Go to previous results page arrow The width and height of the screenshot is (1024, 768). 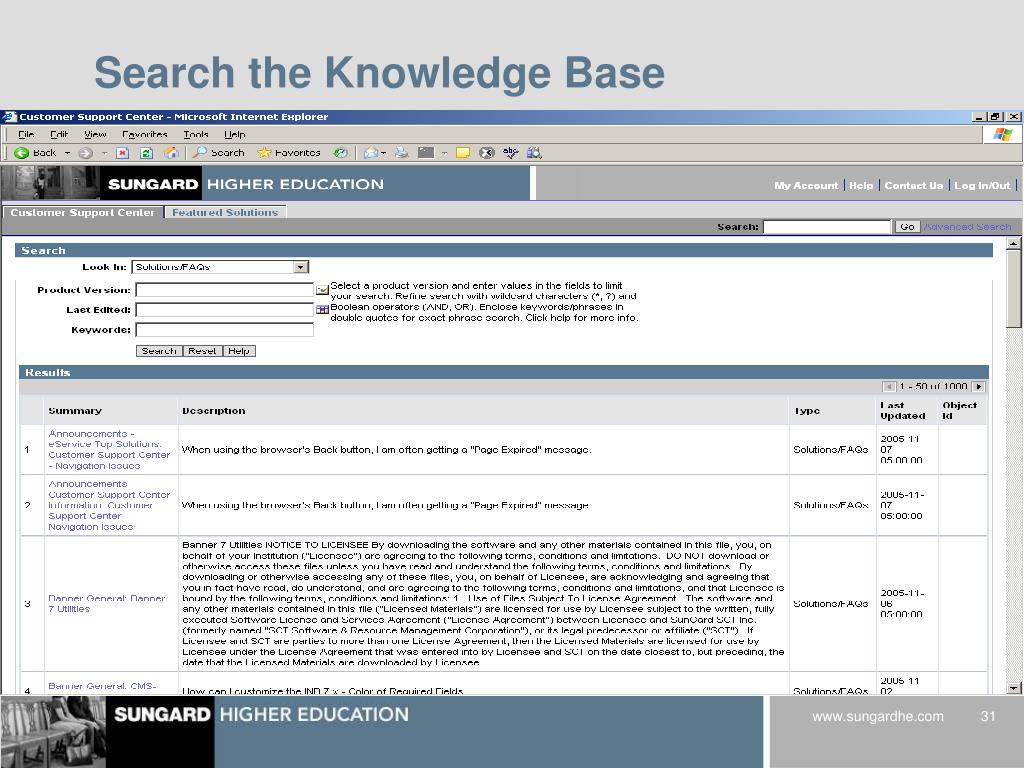pos(889,387)
